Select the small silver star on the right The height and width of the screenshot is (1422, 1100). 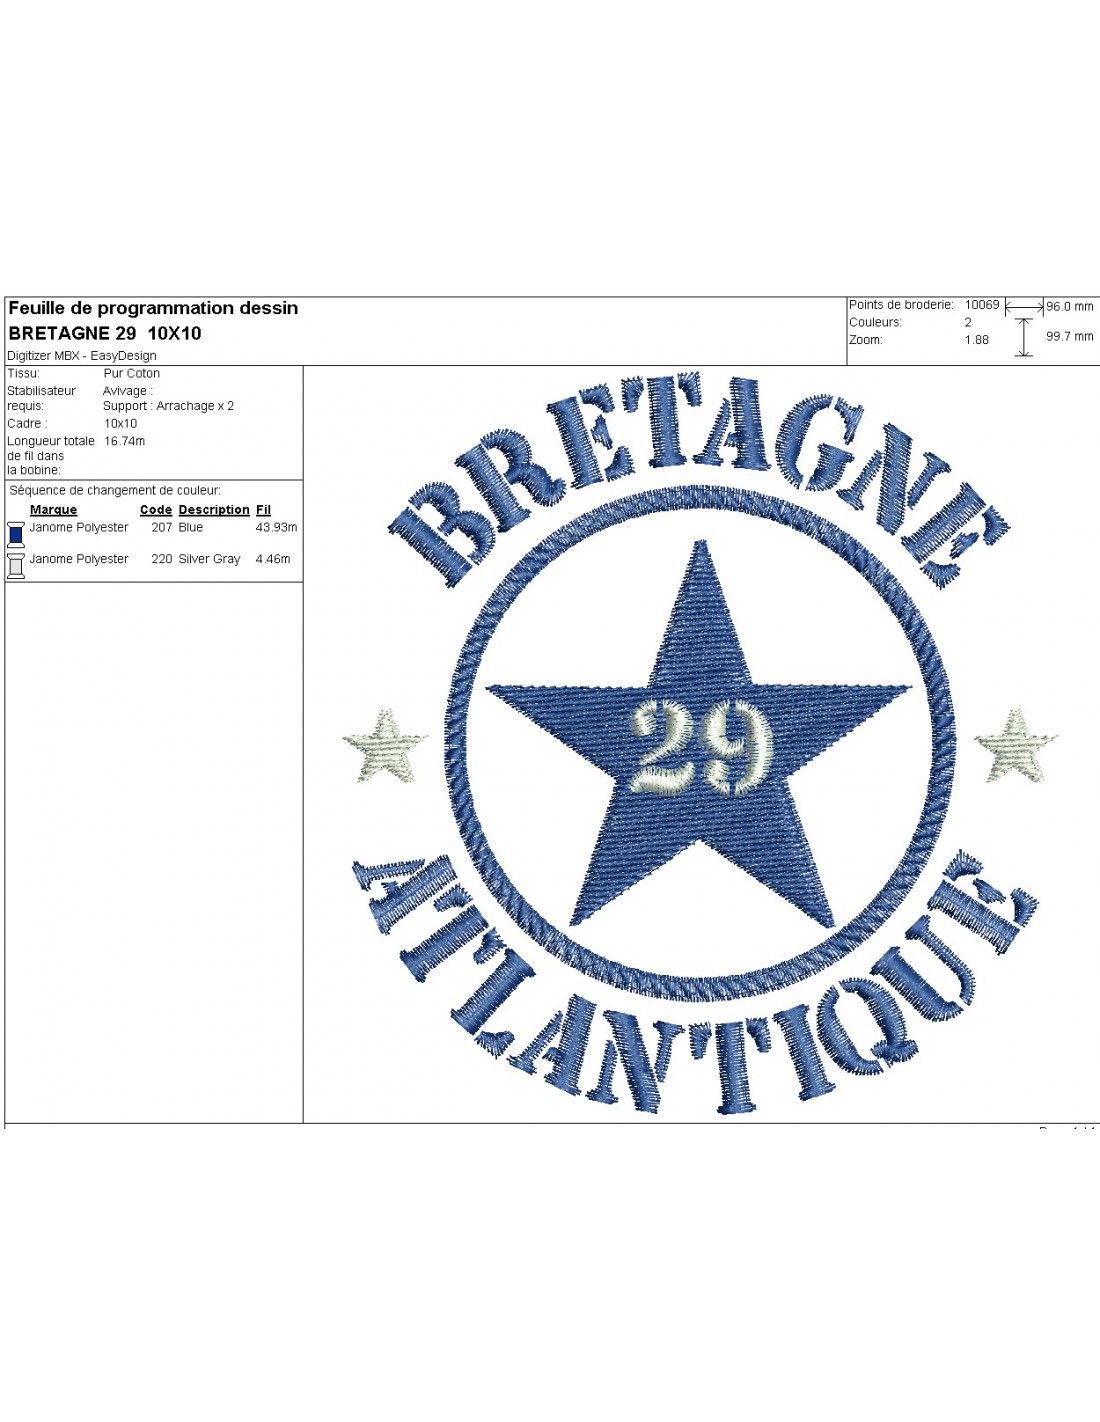click(x=1016, y=746)
